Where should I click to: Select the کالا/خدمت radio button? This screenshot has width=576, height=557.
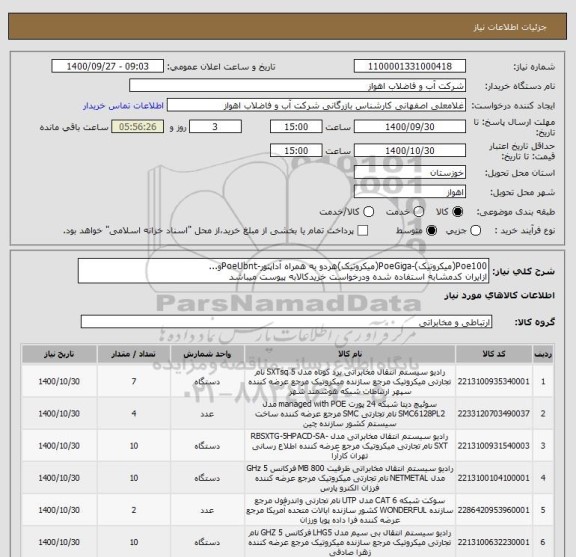(368, 212)
